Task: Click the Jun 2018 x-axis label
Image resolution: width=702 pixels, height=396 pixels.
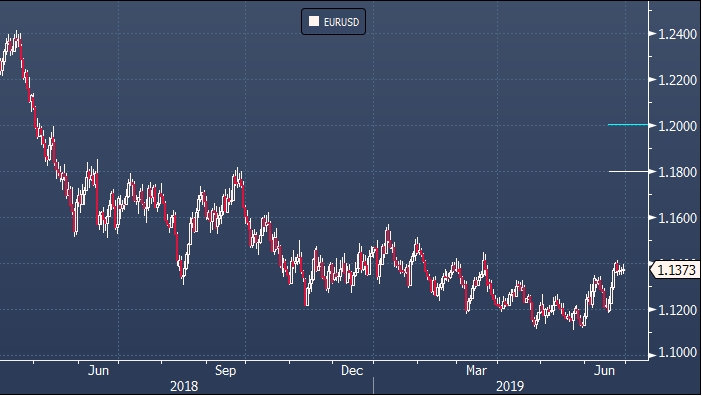Action: point(98,370)
